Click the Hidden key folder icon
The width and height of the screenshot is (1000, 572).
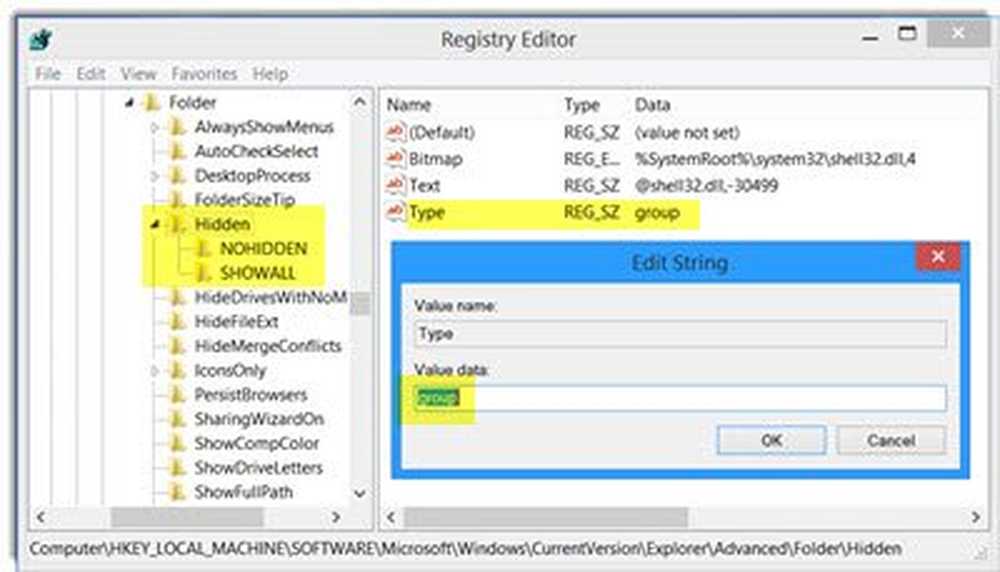pyautogui.click(x=178, y=224)
